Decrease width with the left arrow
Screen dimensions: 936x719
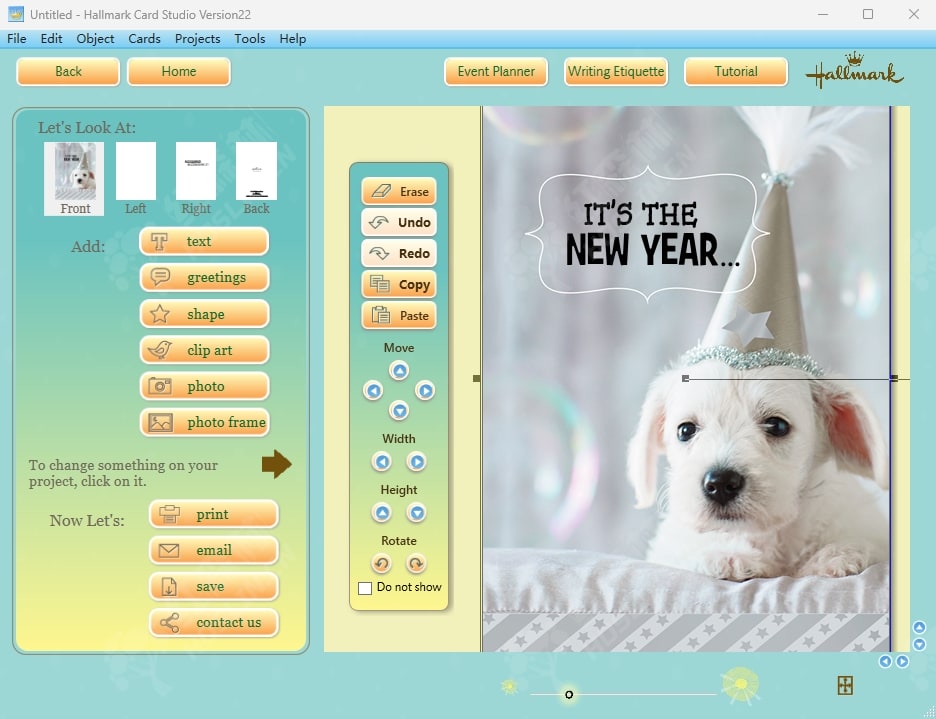381,462
